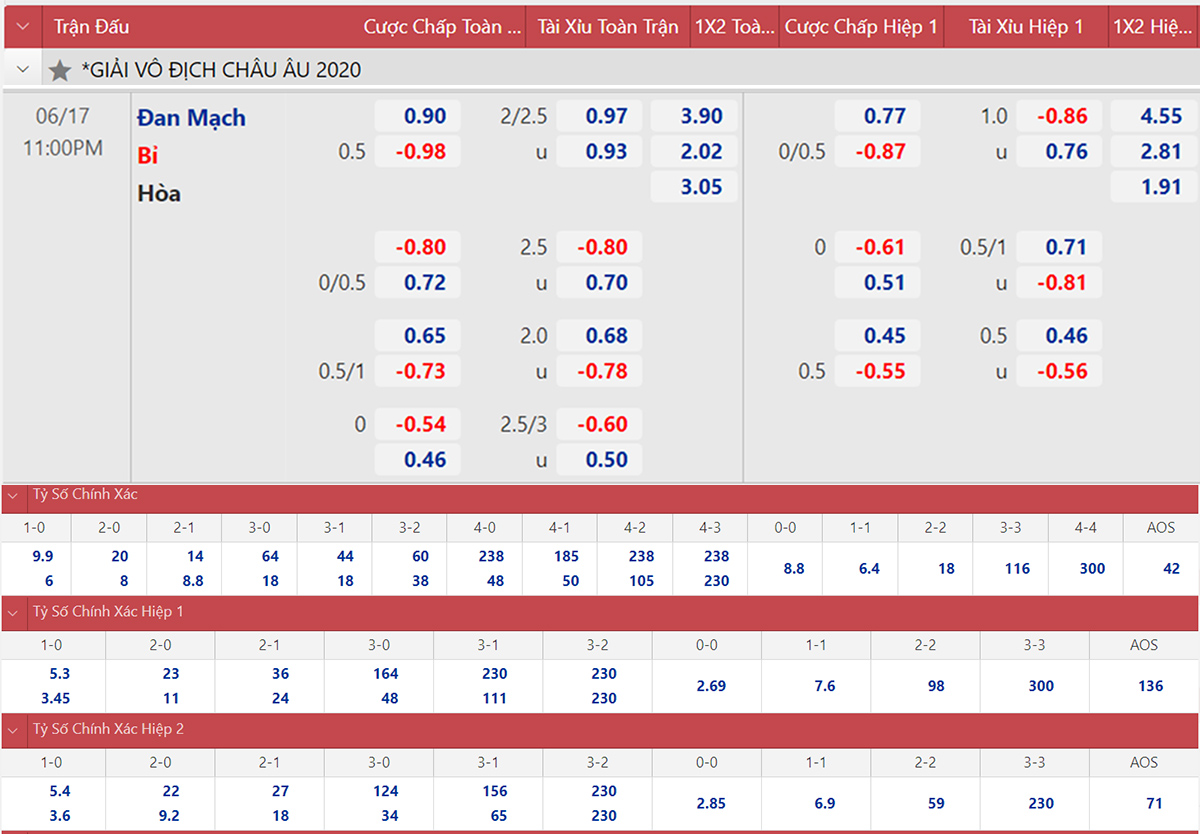This screenshot has height=834, width=1200.
Task: Collapse the Tỷ Số Chính Xác section
Action: tap(13, 495)
